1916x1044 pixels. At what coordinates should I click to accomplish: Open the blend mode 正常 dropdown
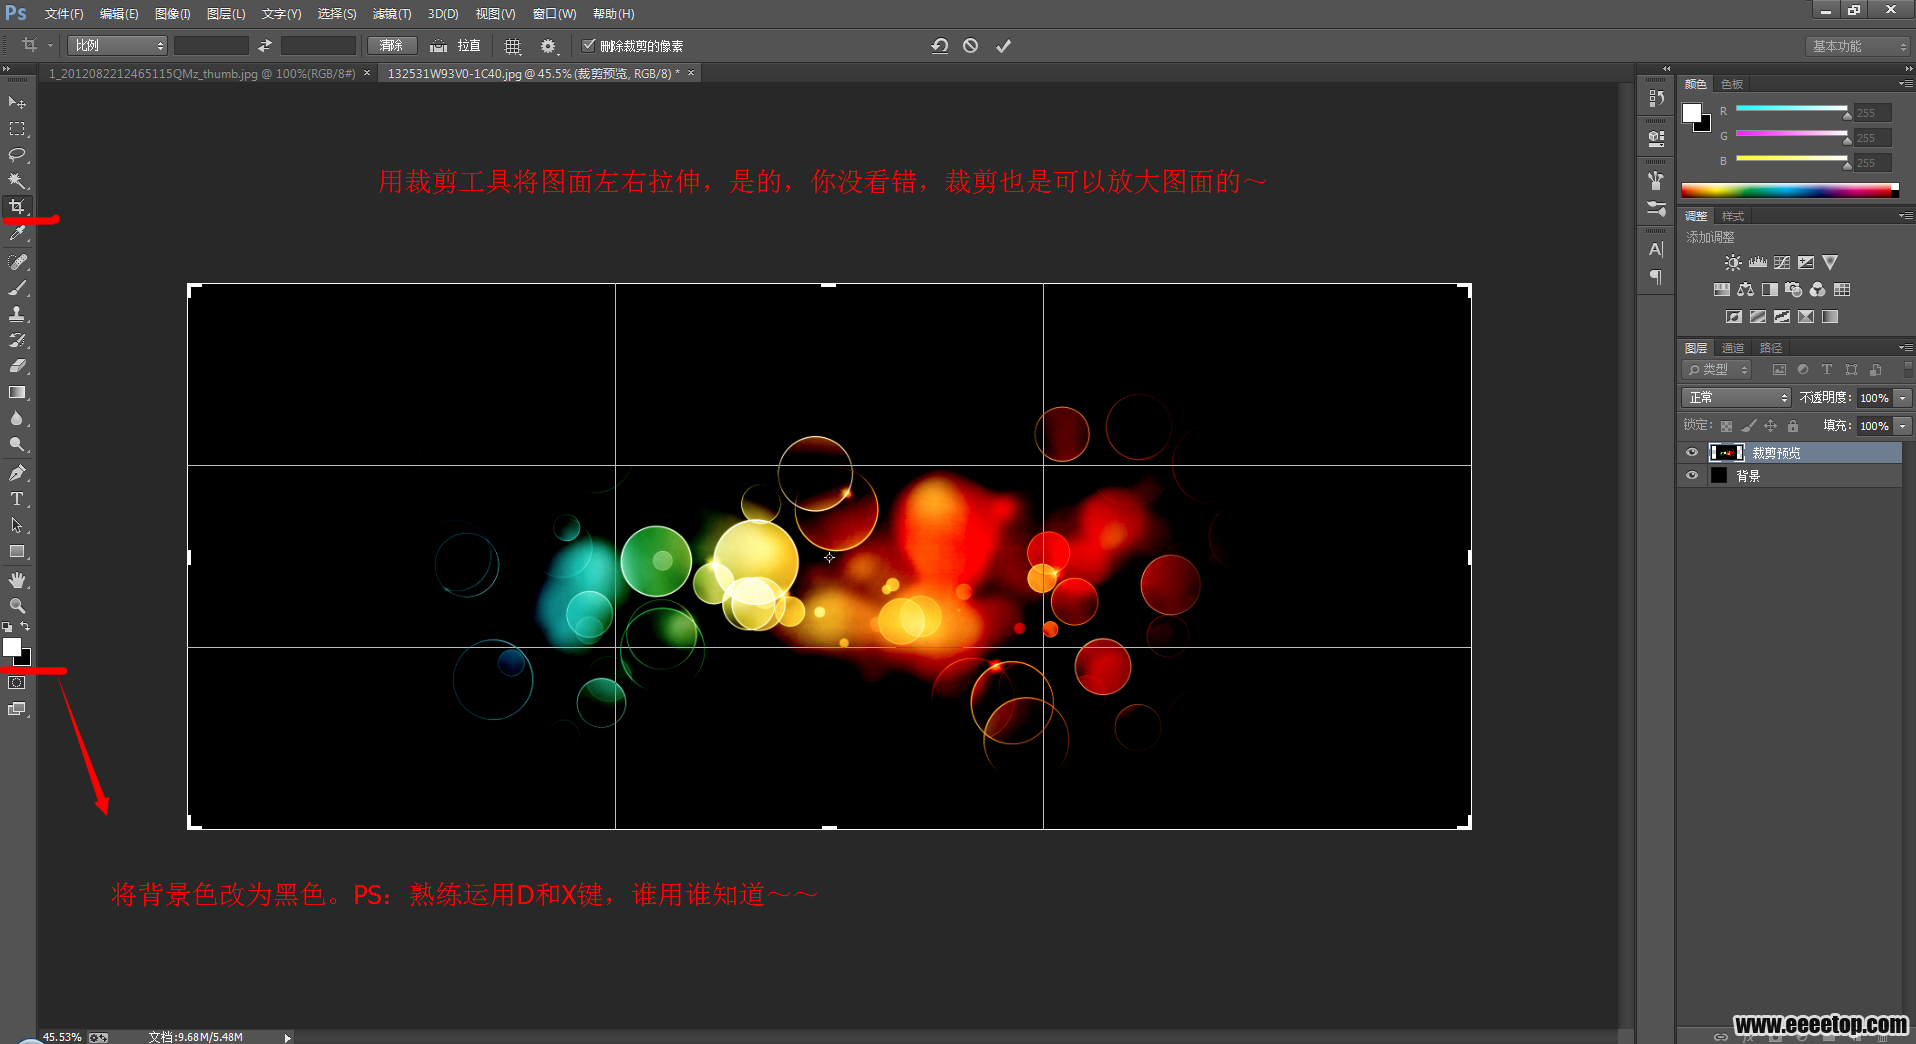click(1736, 398)
